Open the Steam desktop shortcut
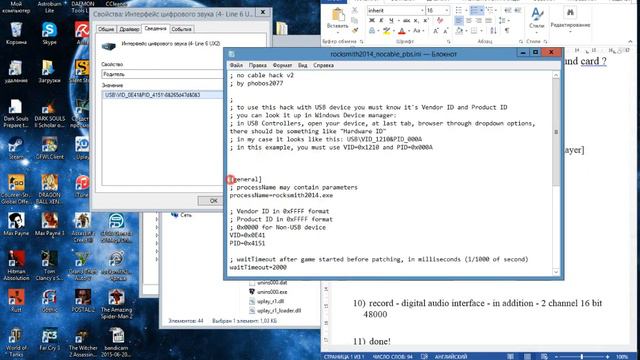This screenshot has height=360, width=640. 16,148
